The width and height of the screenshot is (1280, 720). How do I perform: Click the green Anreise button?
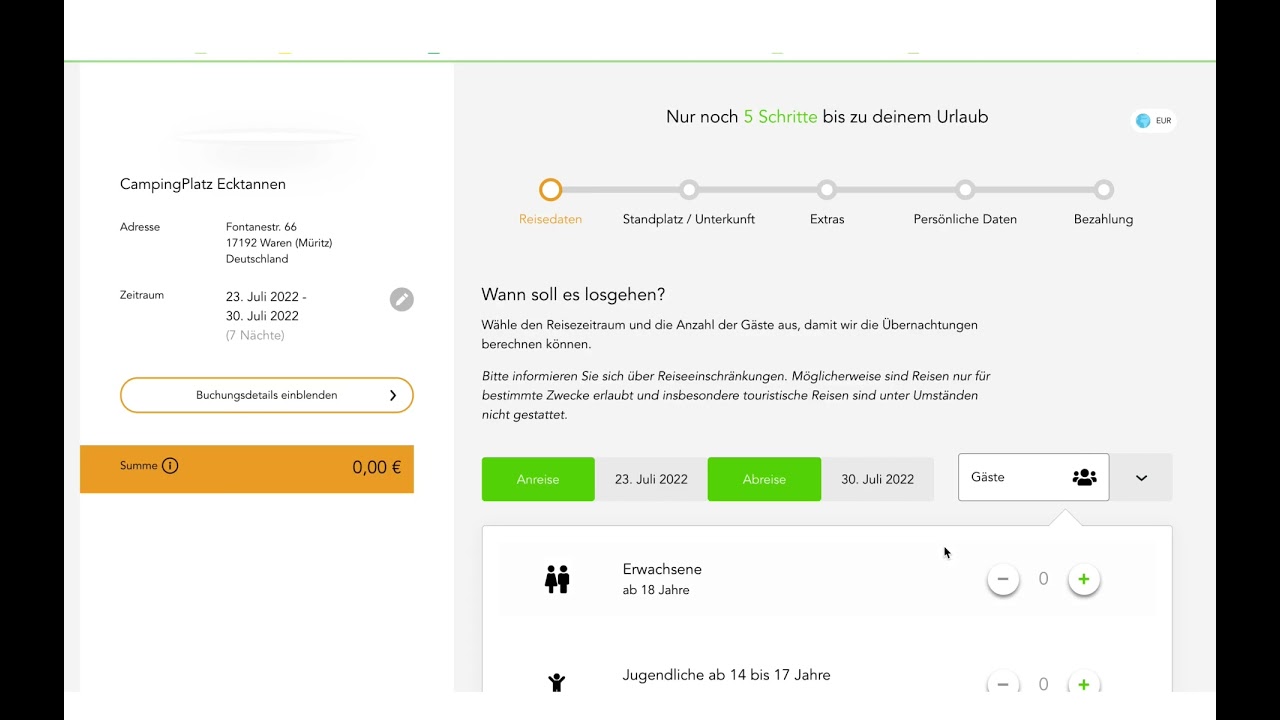(538, 479)
